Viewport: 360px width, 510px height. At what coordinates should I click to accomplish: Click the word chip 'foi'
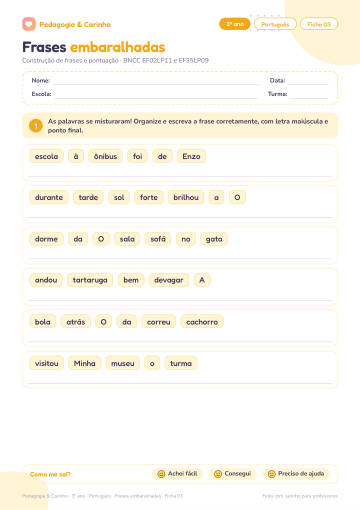pos(137,156)
